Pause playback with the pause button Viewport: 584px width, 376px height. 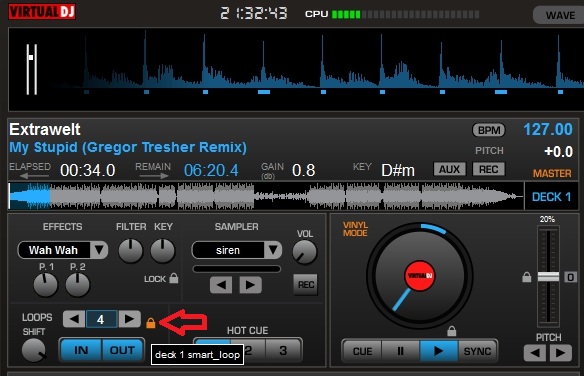[400, 351]
